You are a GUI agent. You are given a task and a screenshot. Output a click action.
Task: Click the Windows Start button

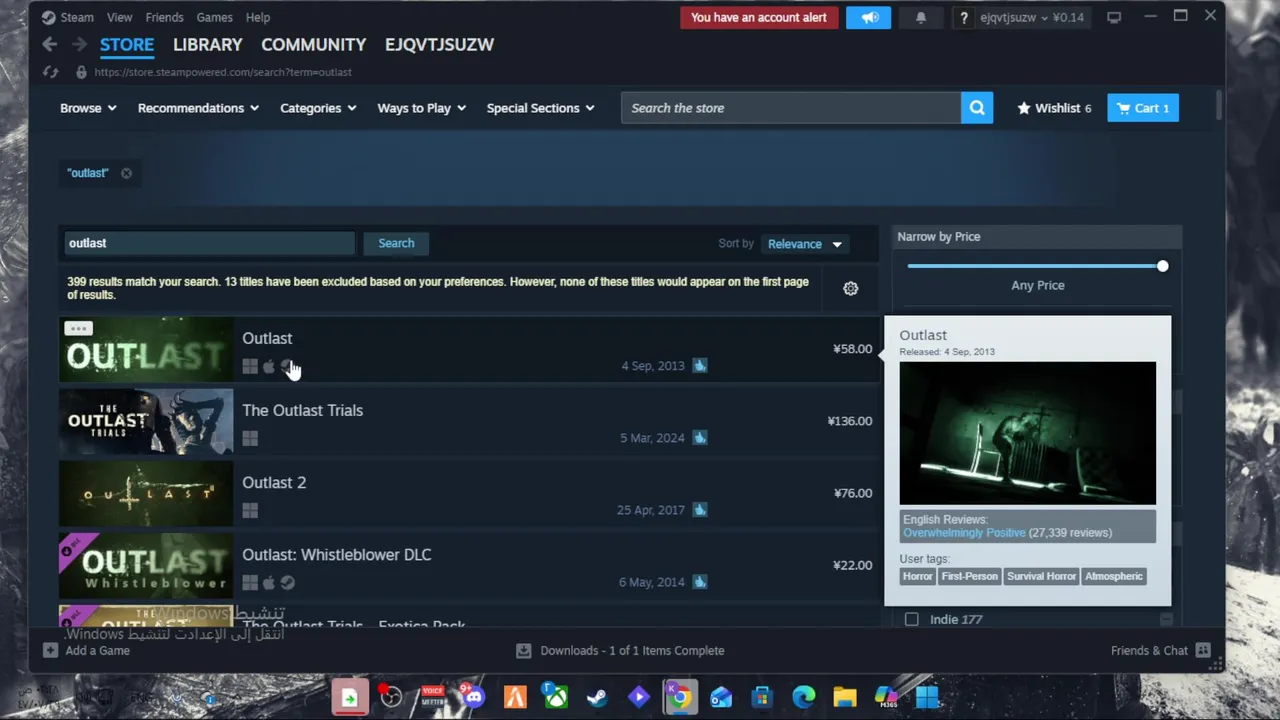pyautogui.click(x=927, y=697)
